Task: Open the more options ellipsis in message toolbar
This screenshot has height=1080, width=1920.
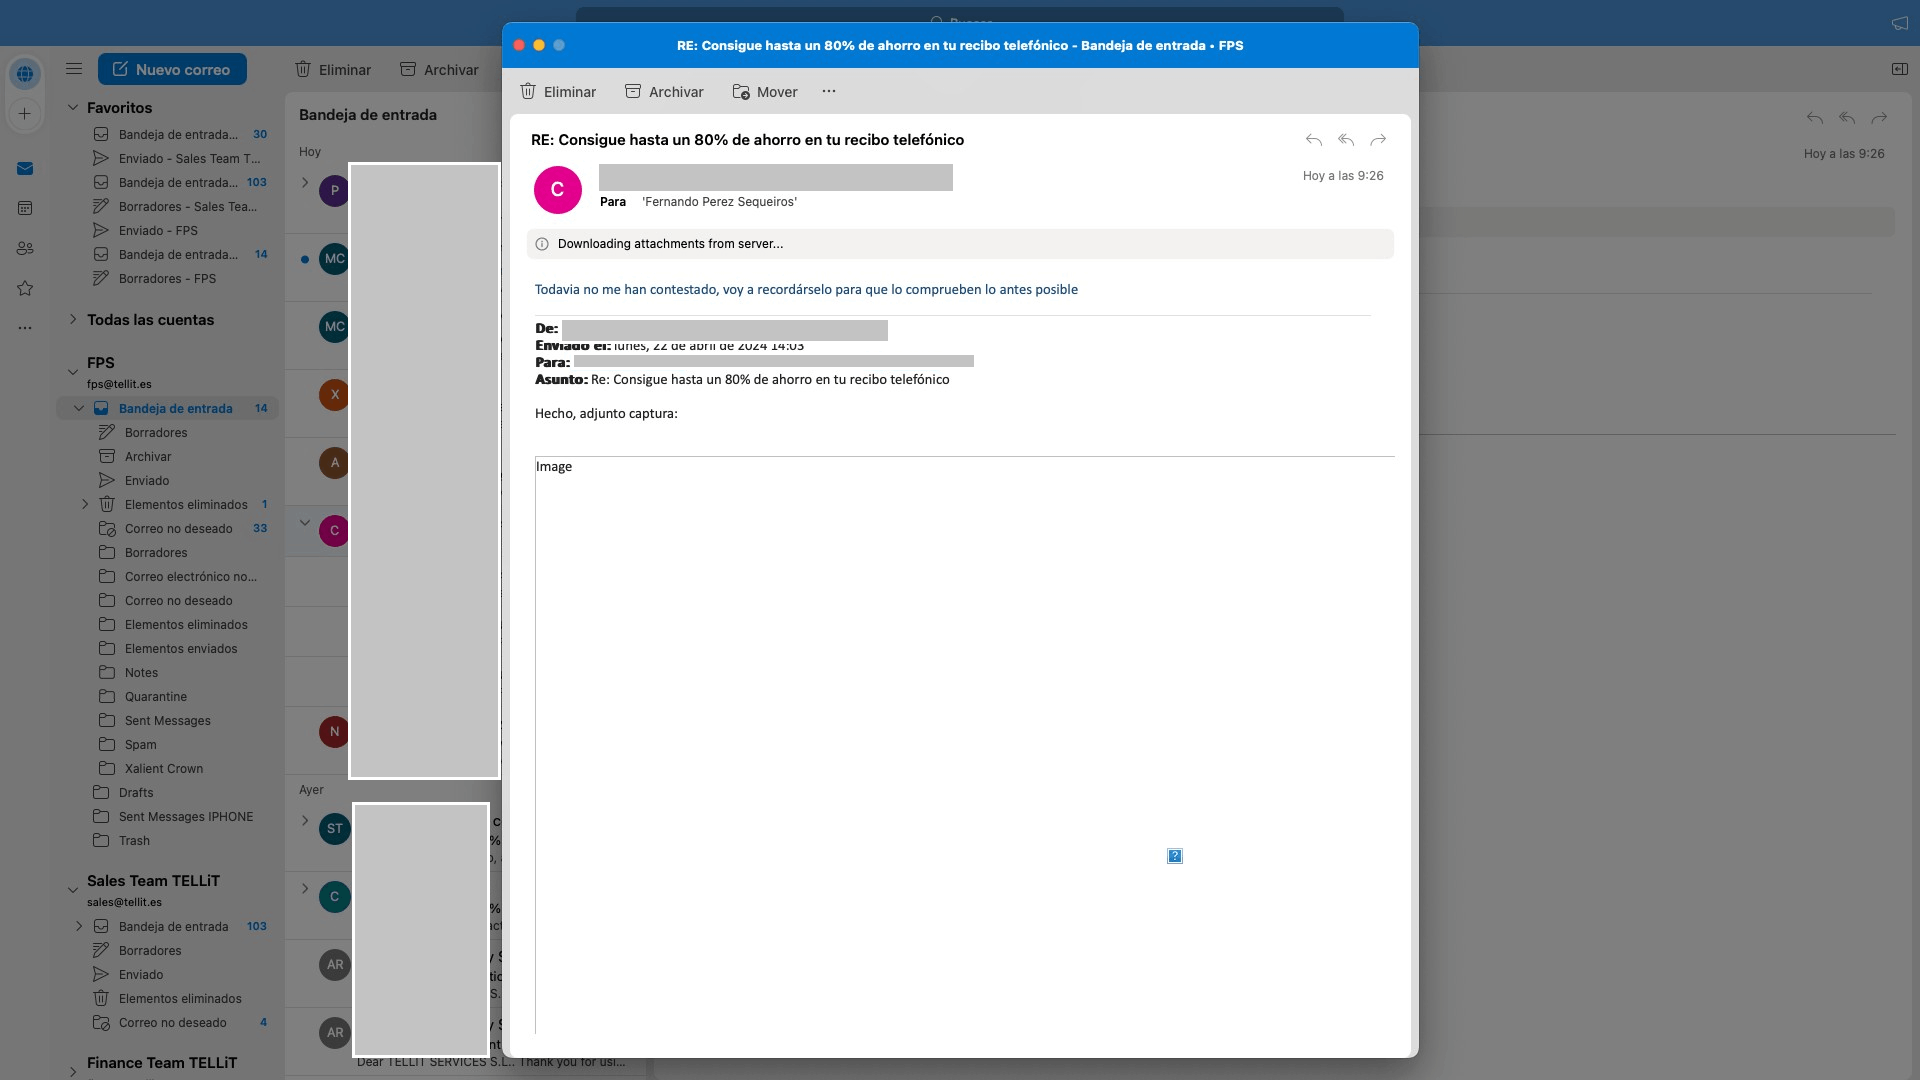Action: [828, 91]
